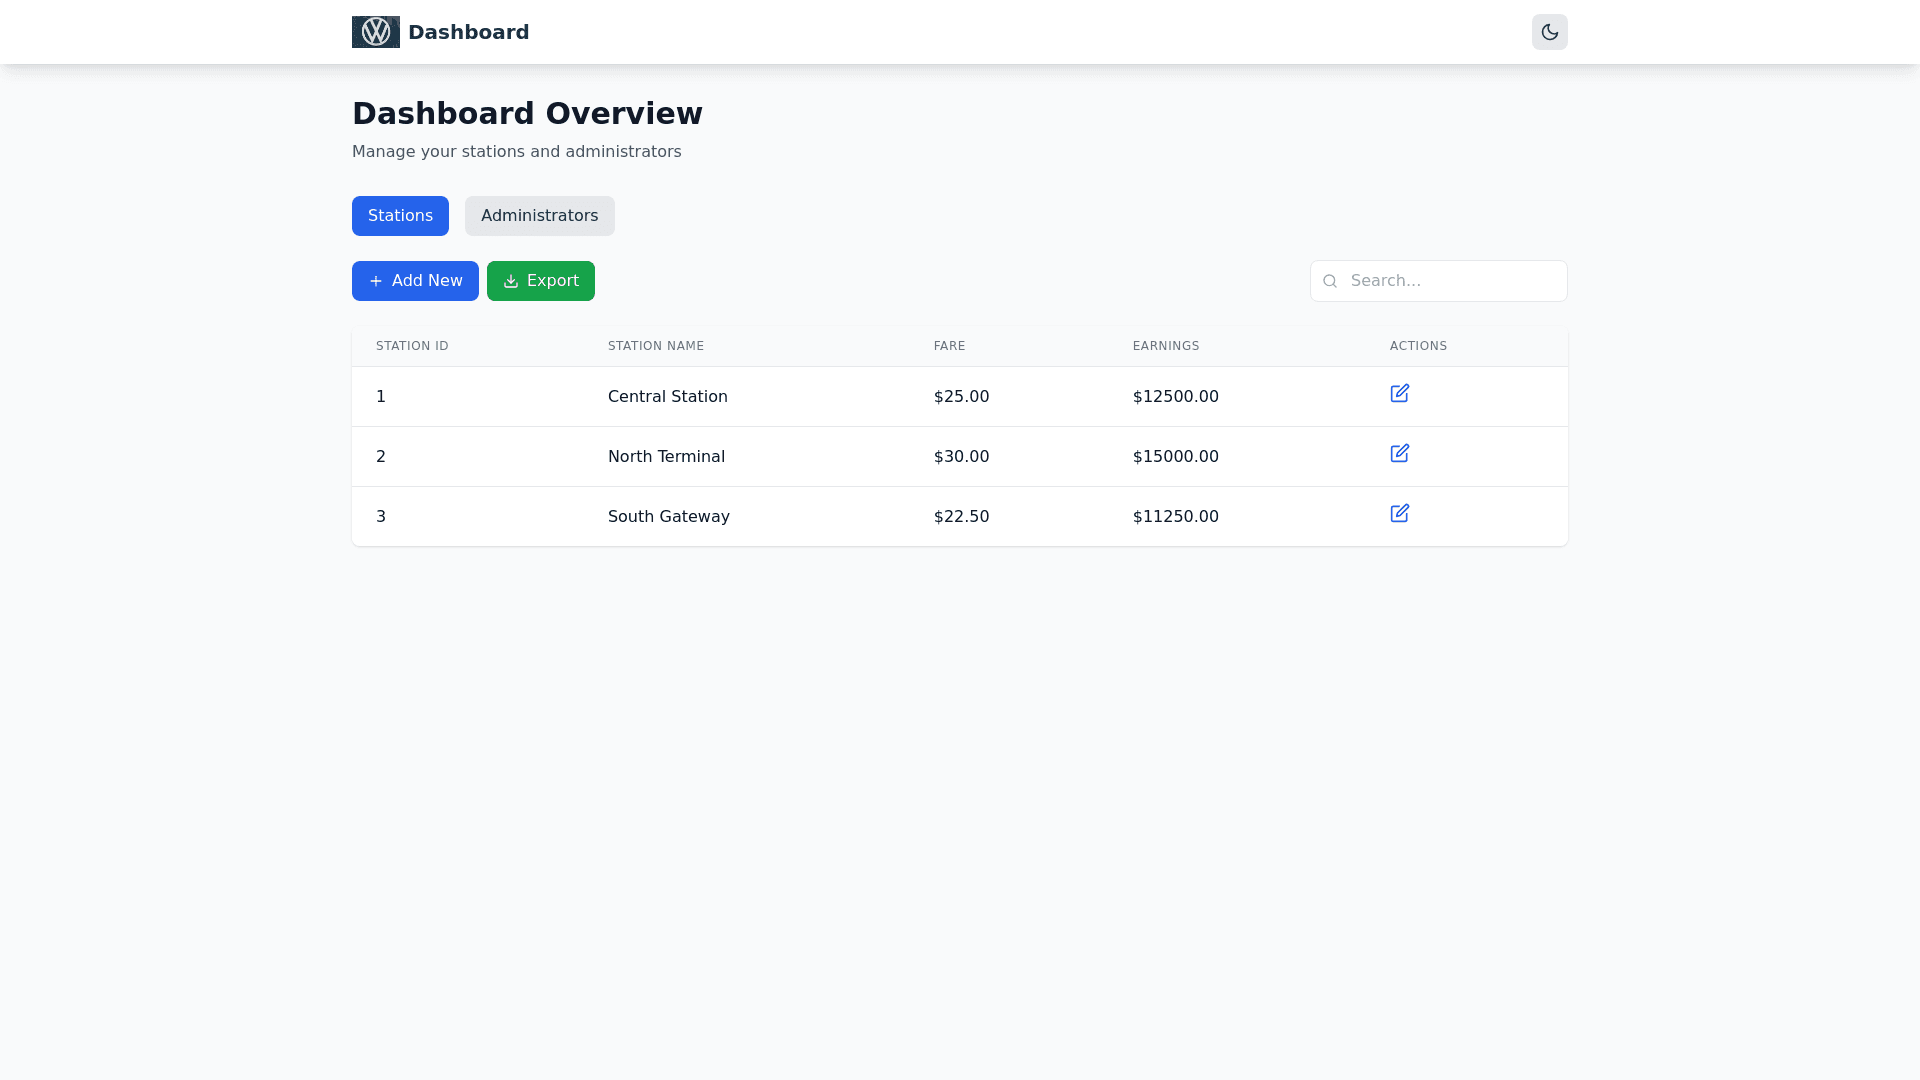Select the North Terminal name cell
Viewport: 1920px width, 1080px height.
click(x=666, y=457)
